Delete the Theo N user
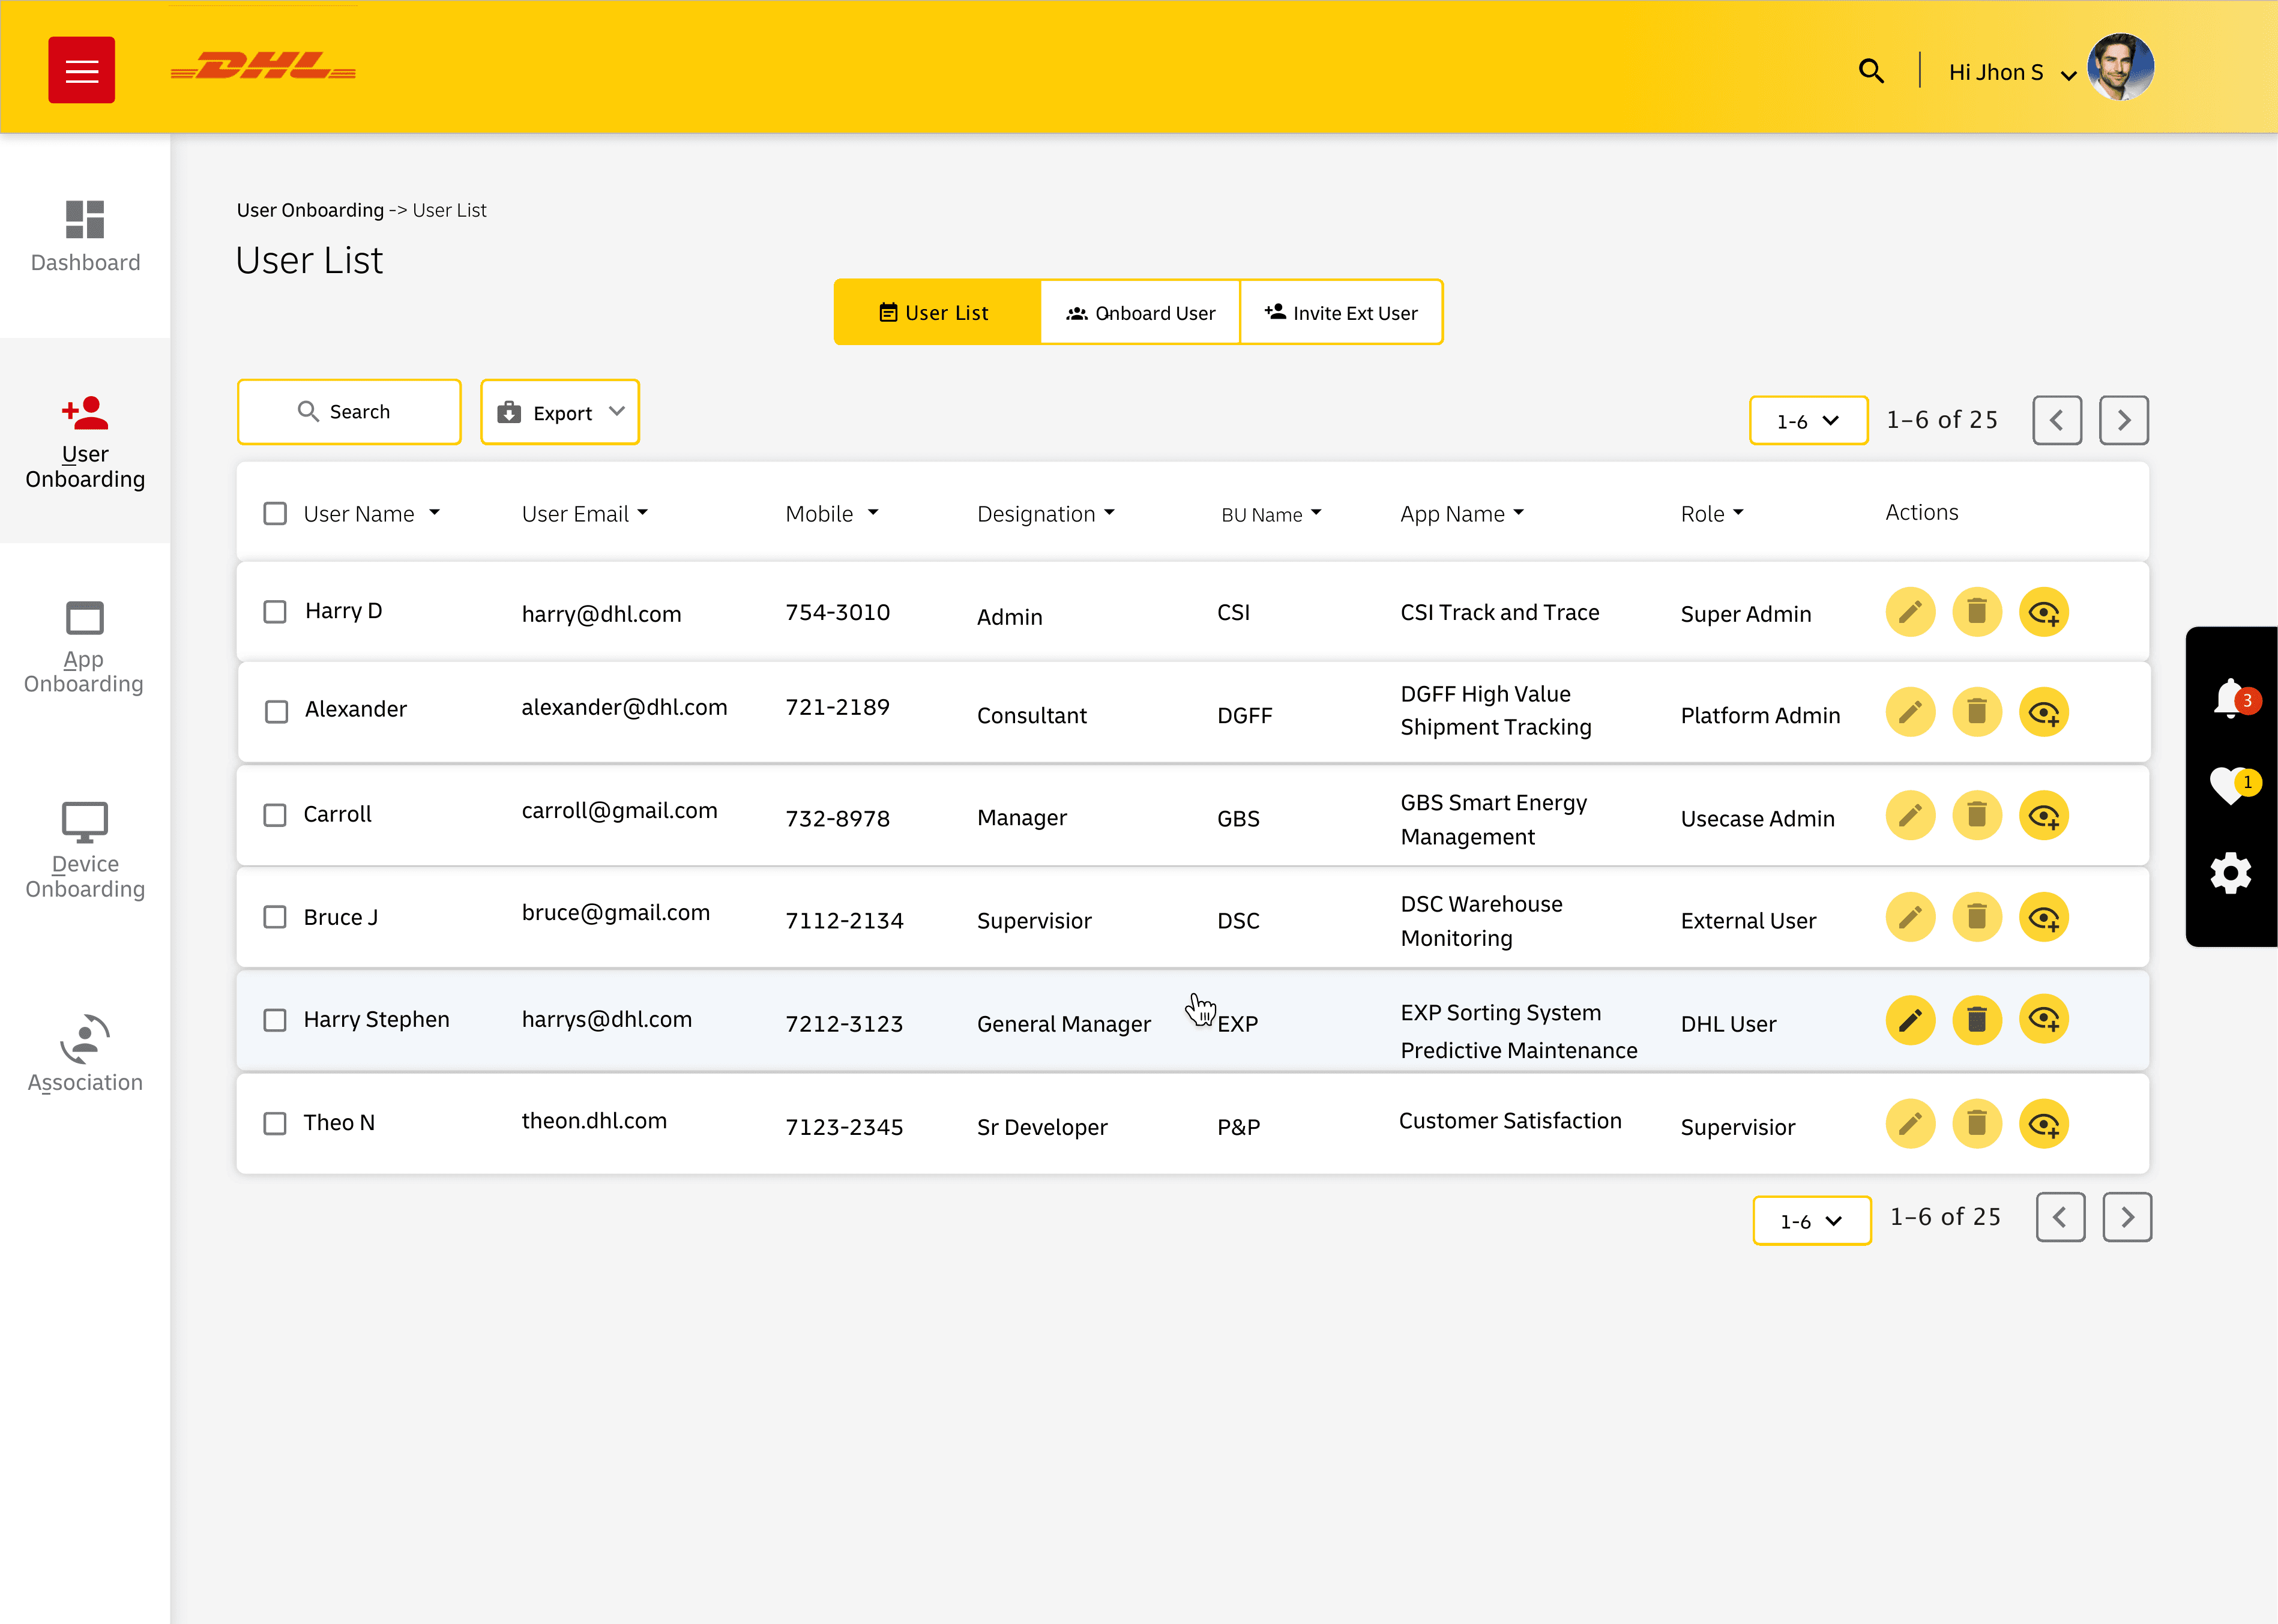The height and width of the screenshot is (1624, 2278). [x=1977, y=1124]
